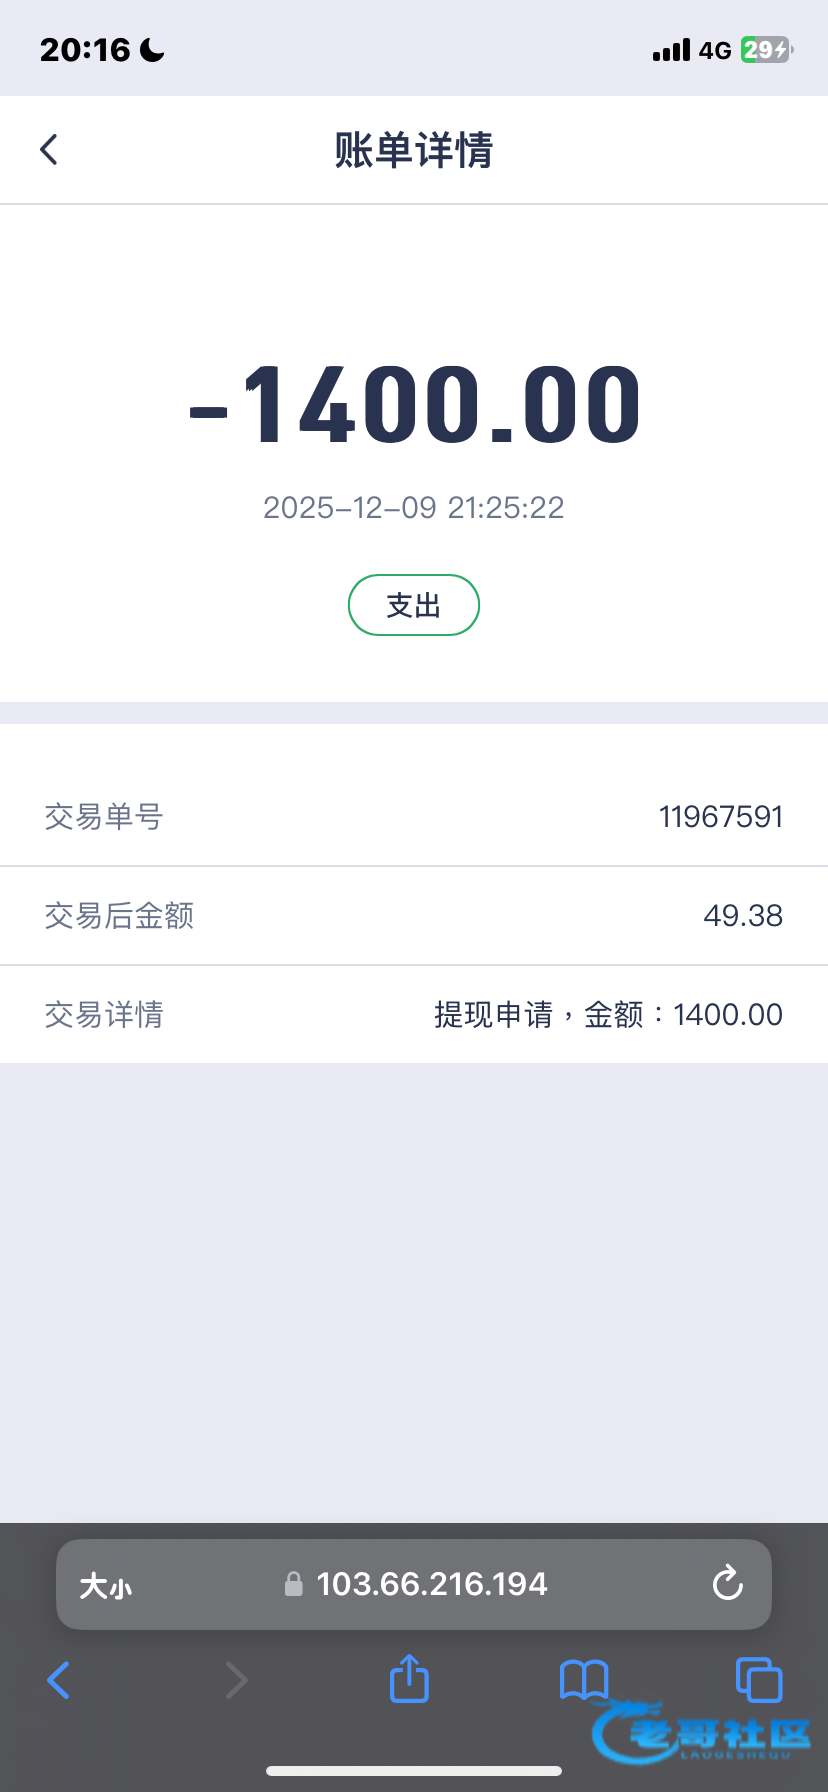Tap the 20:16 clock in the status bar
The width and height of the screenshot is (828, 1792).
coord(86,50)
